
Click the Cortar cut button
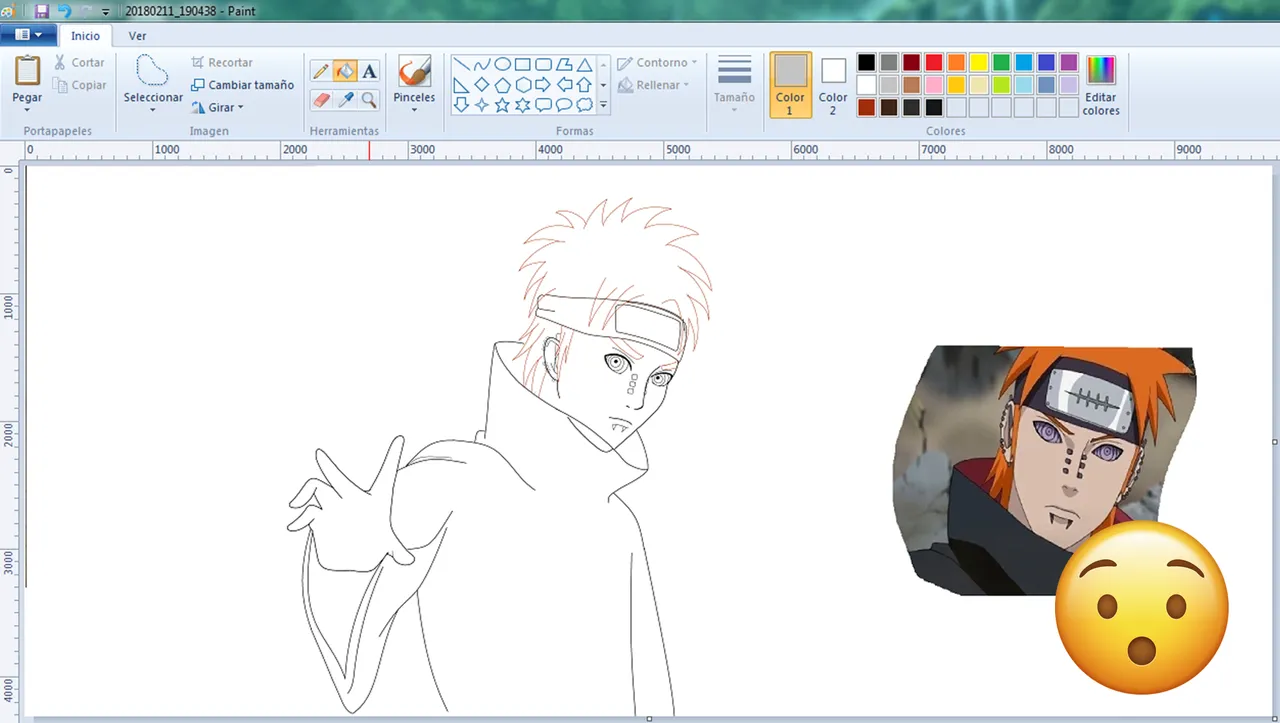(x=79, y=62)
